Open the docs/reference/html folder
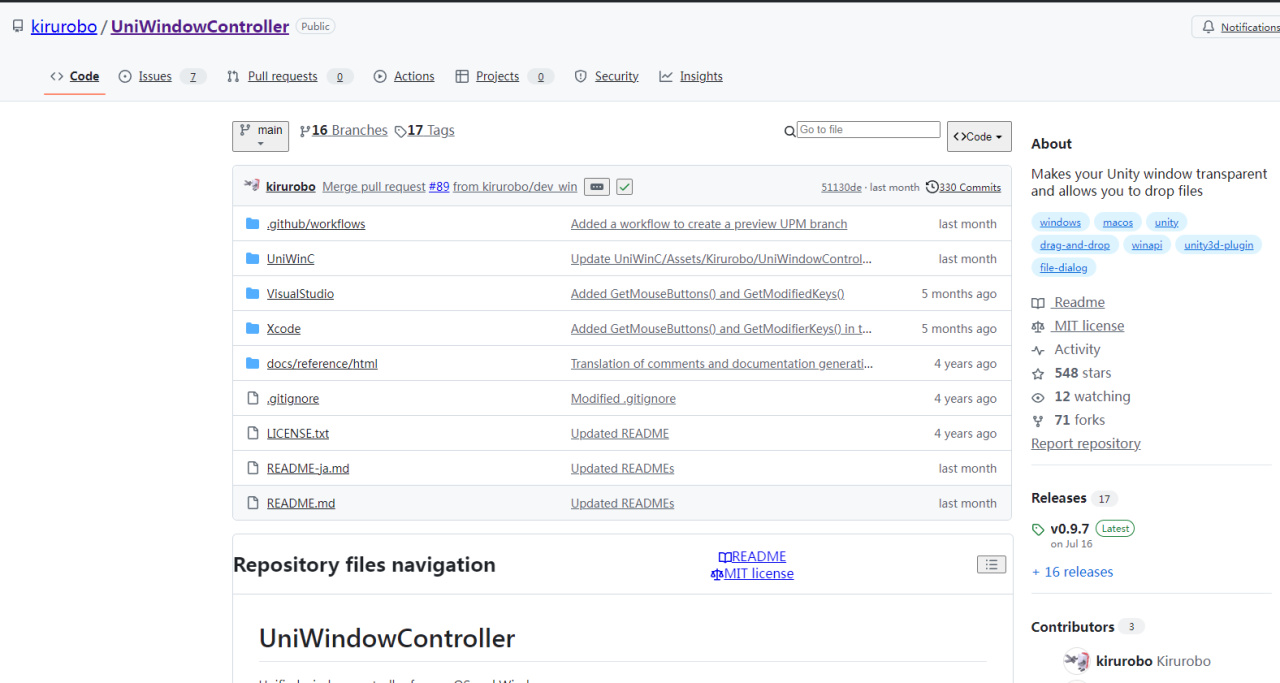 point(322,364)
